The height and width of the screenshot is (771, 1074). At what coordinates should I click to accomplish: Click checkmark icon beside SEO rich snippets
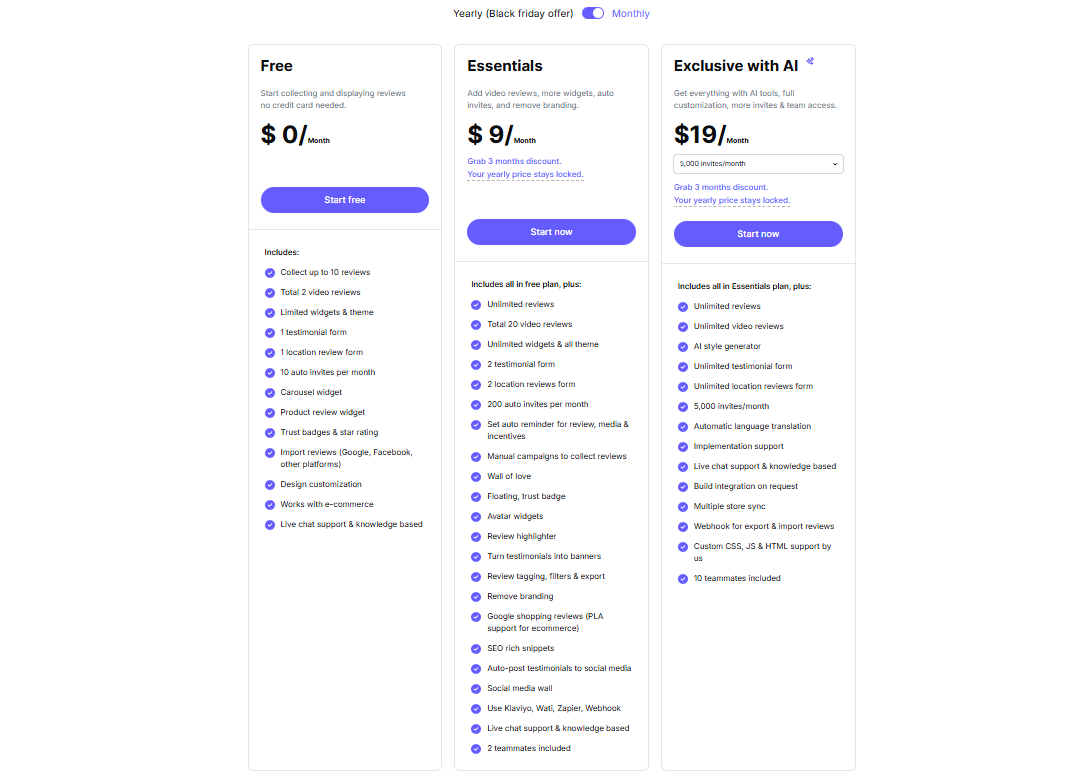coord(476,649)
